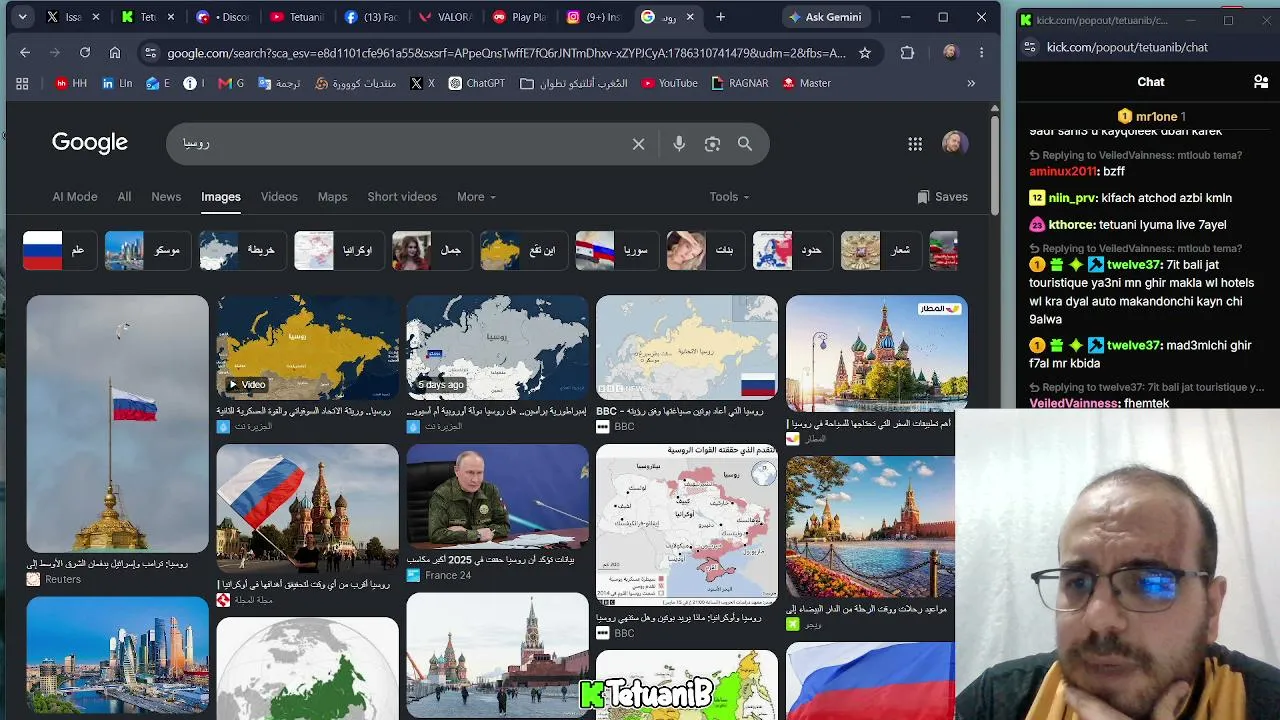Viewport: 1280px width, 720px height.
Task: Open the Putin image from France 24
Action: pos(497,496)
